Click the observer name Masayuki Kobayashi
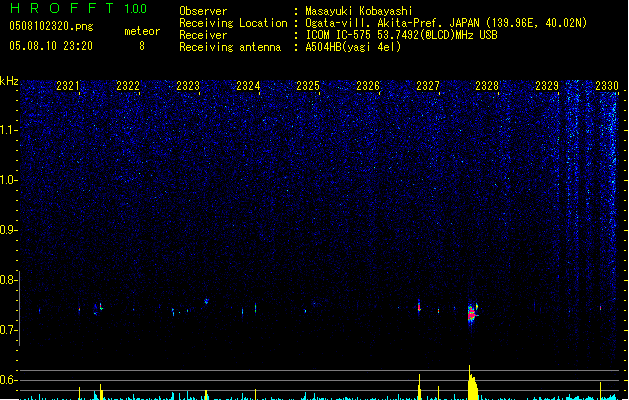The height and width of the screenshot is (400, 629). pyautogui.click(x=359, y=11)
